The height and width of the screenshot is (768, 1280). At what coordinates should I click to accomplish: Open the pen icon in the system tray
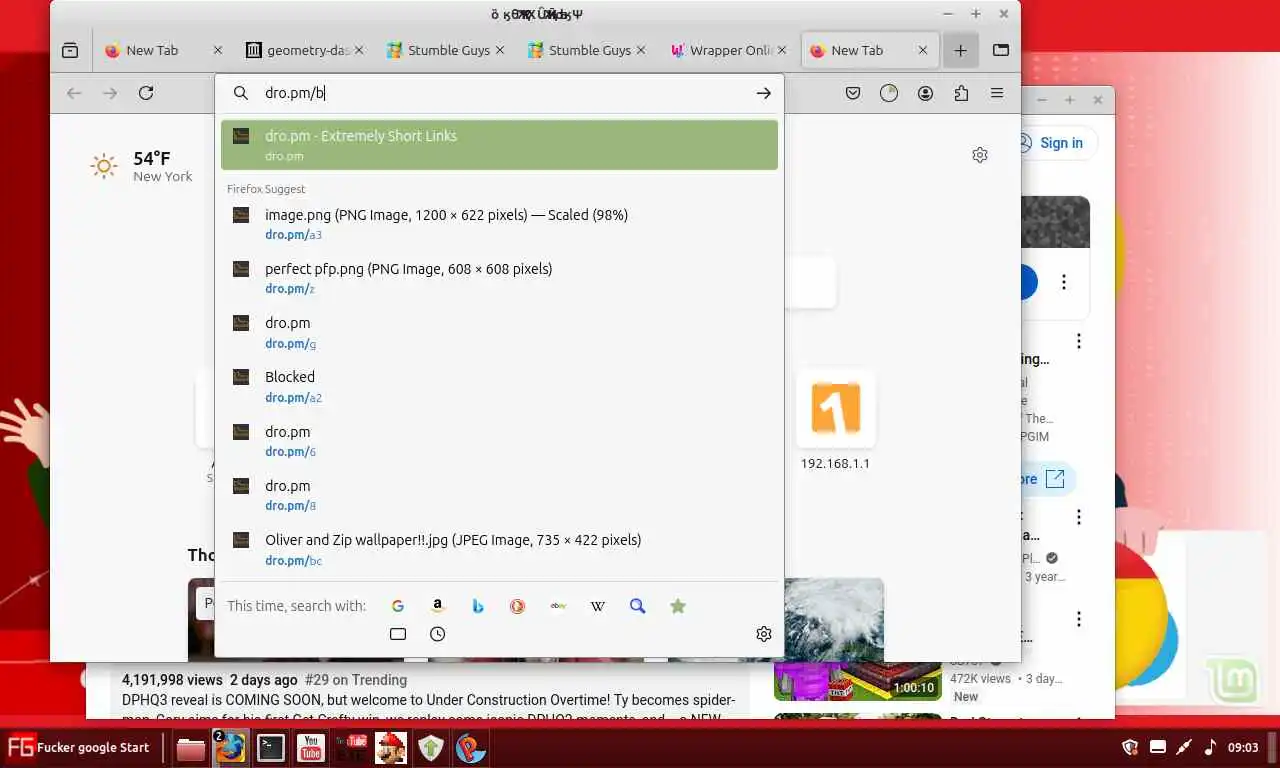coord(1184,747)
